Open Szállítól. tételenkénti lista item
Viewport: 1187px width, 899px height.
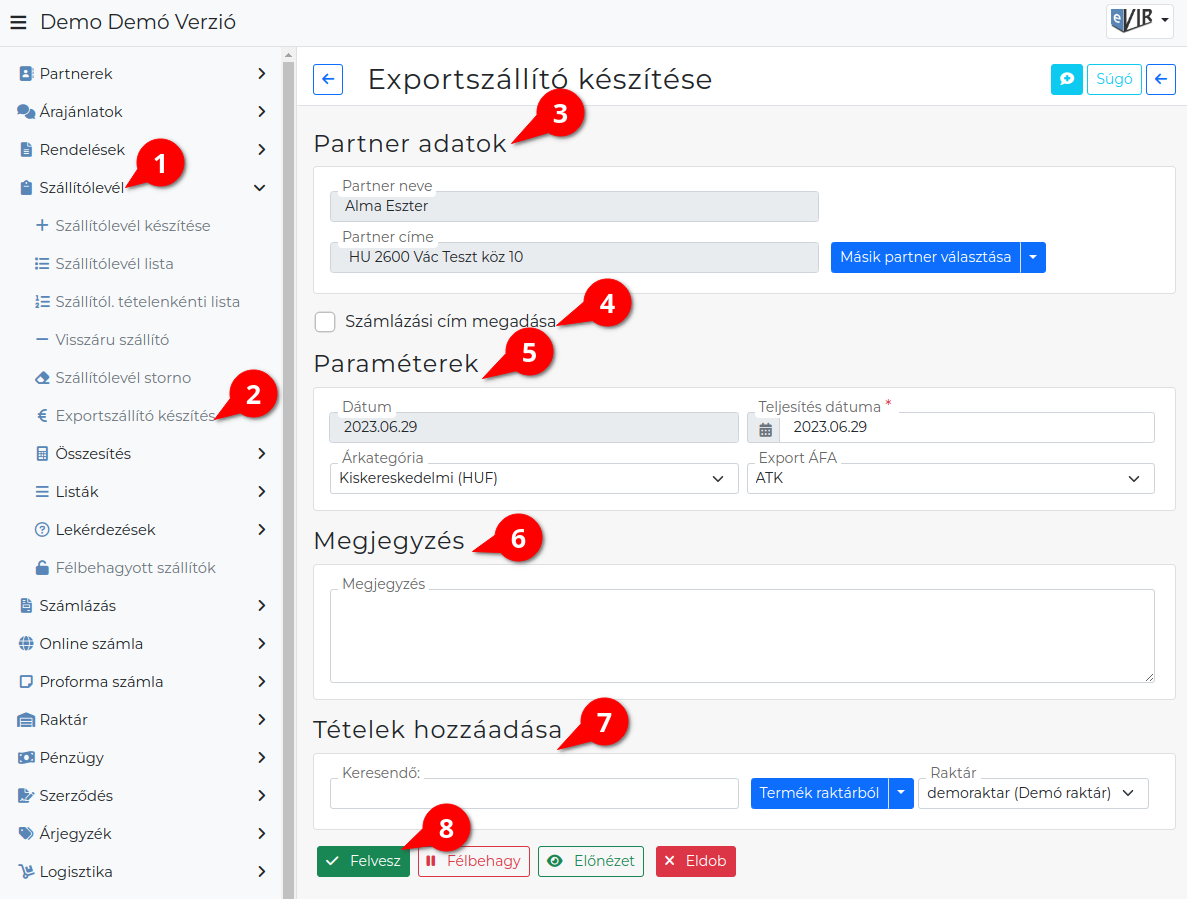[x=148, y=301]
